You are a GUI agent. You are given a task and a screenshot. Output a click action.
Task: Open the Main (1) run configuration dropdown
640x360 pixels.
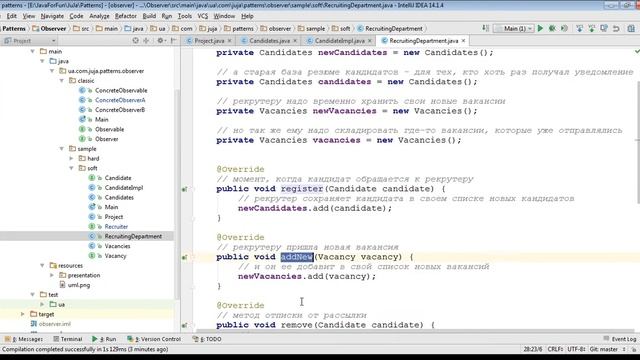[514, 29]
